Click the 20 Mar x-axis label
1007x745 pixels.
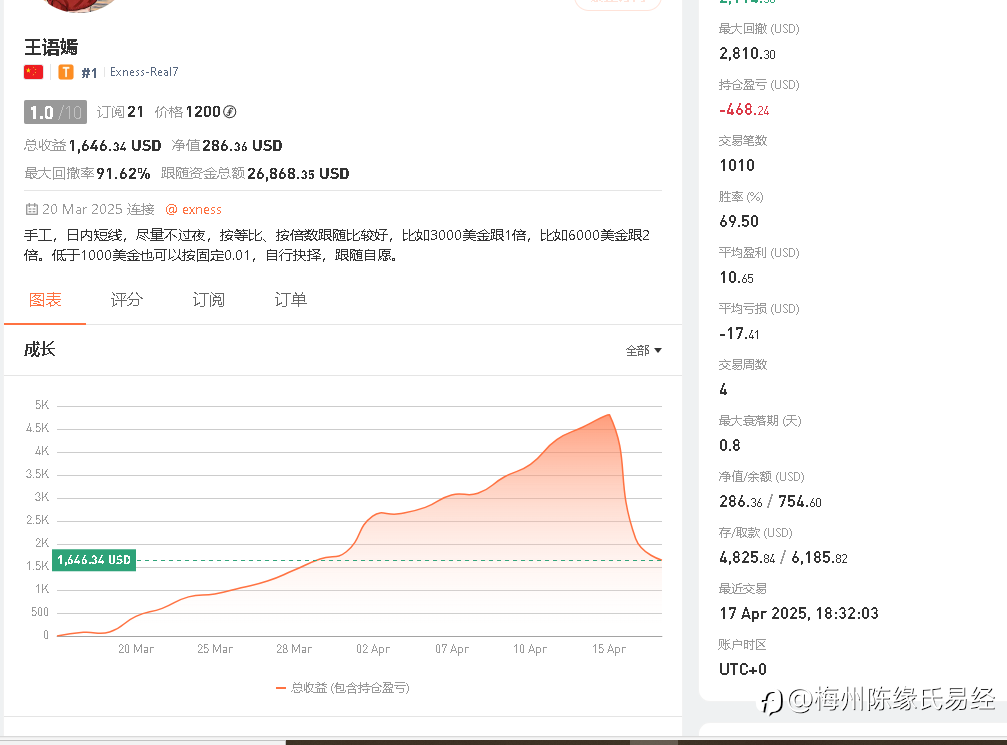point(136,649)
